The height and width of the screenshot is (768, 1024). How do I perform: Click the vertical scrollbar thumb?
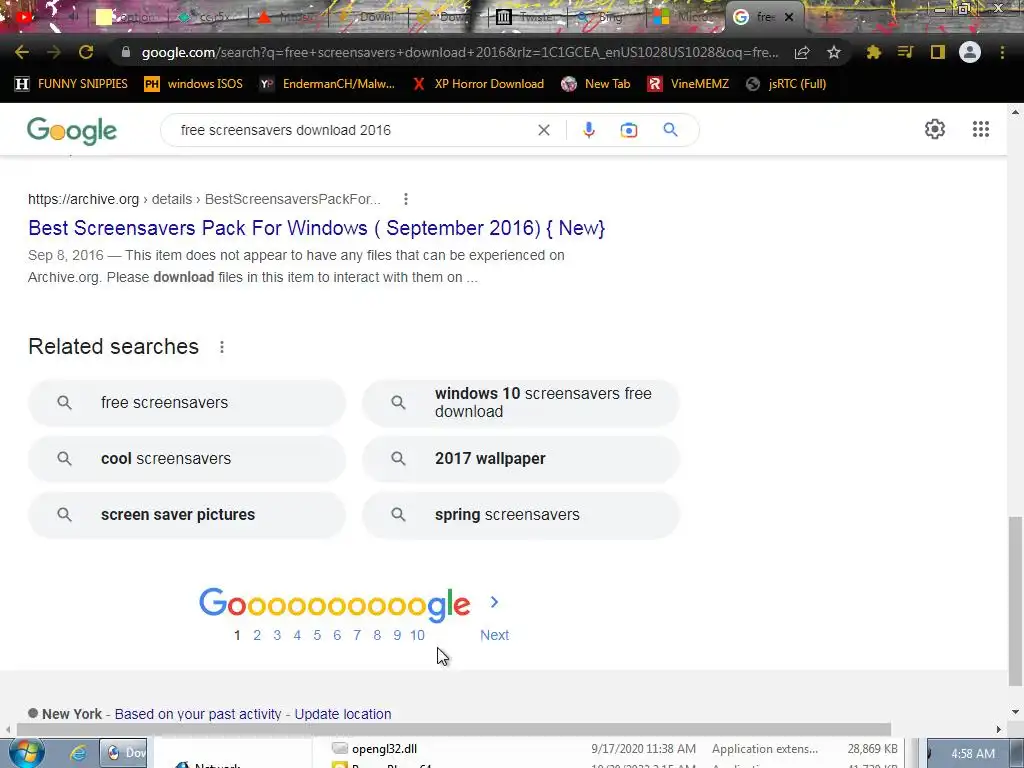tap(1015, 601)
